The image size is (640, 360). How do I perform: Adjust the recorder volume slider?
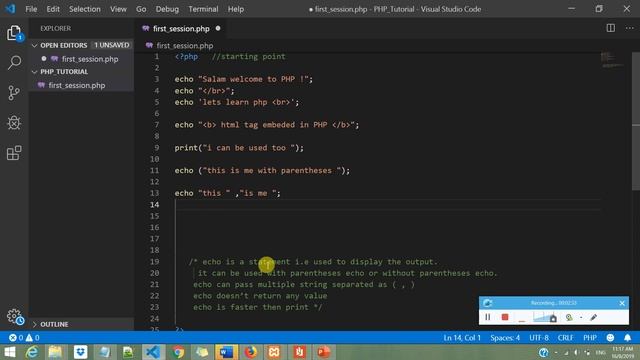point(544,317)
